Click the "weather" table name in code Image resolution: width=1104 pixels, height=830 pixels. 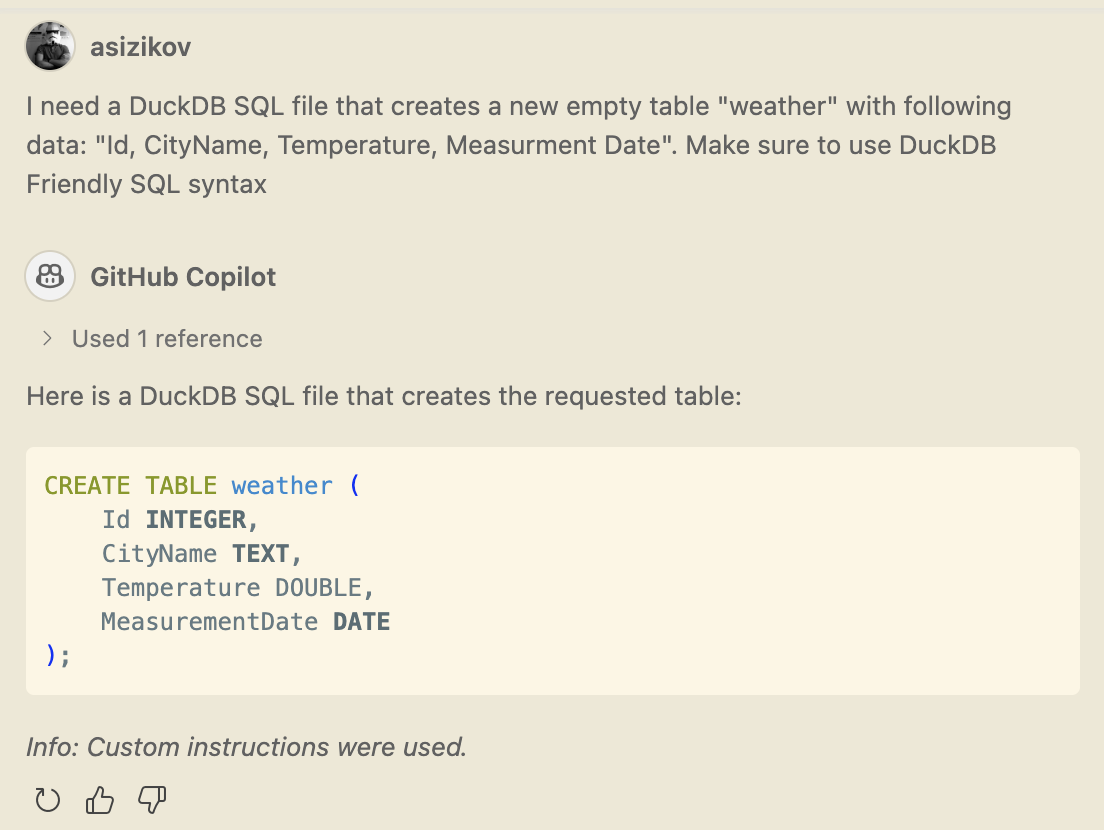click(282, 486)
